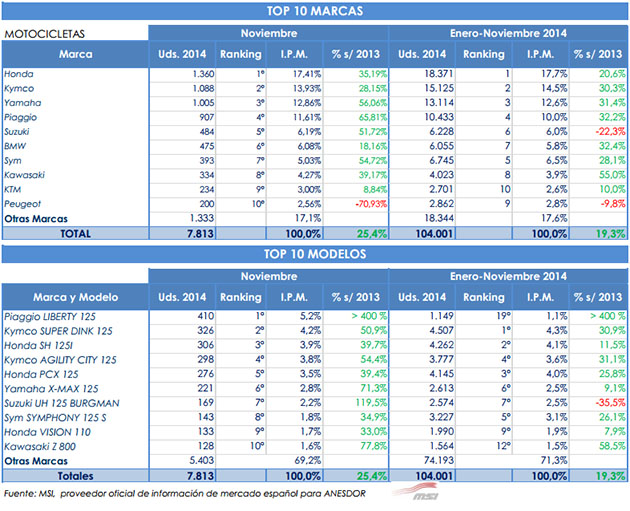630x511 pixels.
Task: Click Noviembre header in models table
Action: (x=269, y=276)
